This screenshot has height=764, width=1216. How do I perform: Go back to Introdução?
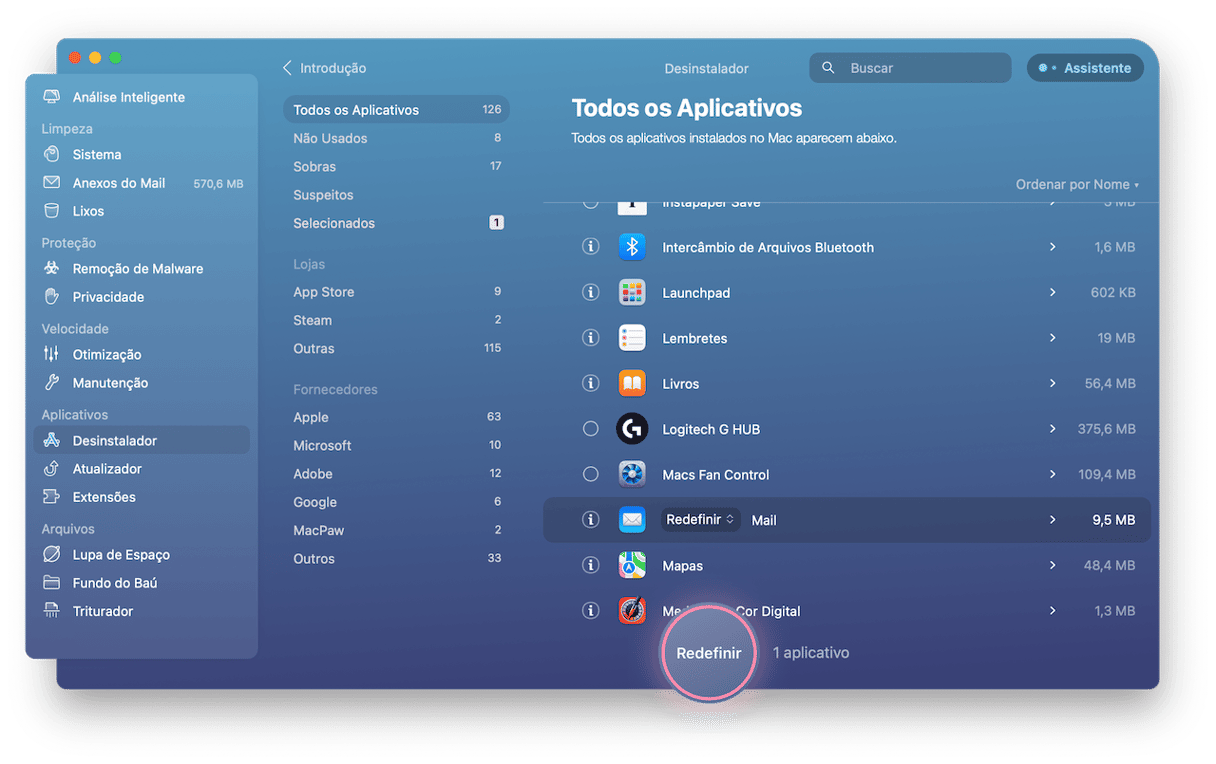[x=324, y=68]
